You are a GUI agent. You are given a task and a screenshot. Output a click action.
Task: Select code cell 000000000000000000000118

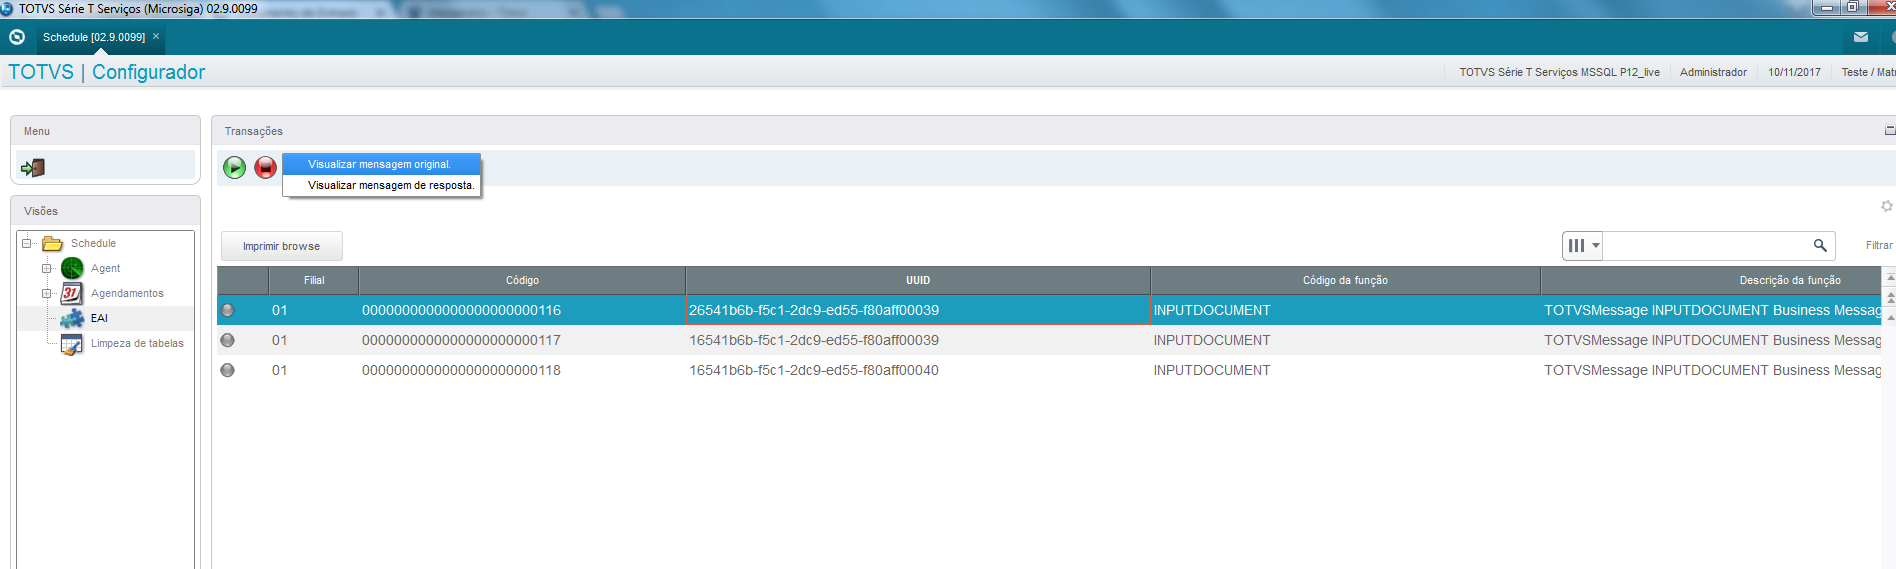[522, 370]
